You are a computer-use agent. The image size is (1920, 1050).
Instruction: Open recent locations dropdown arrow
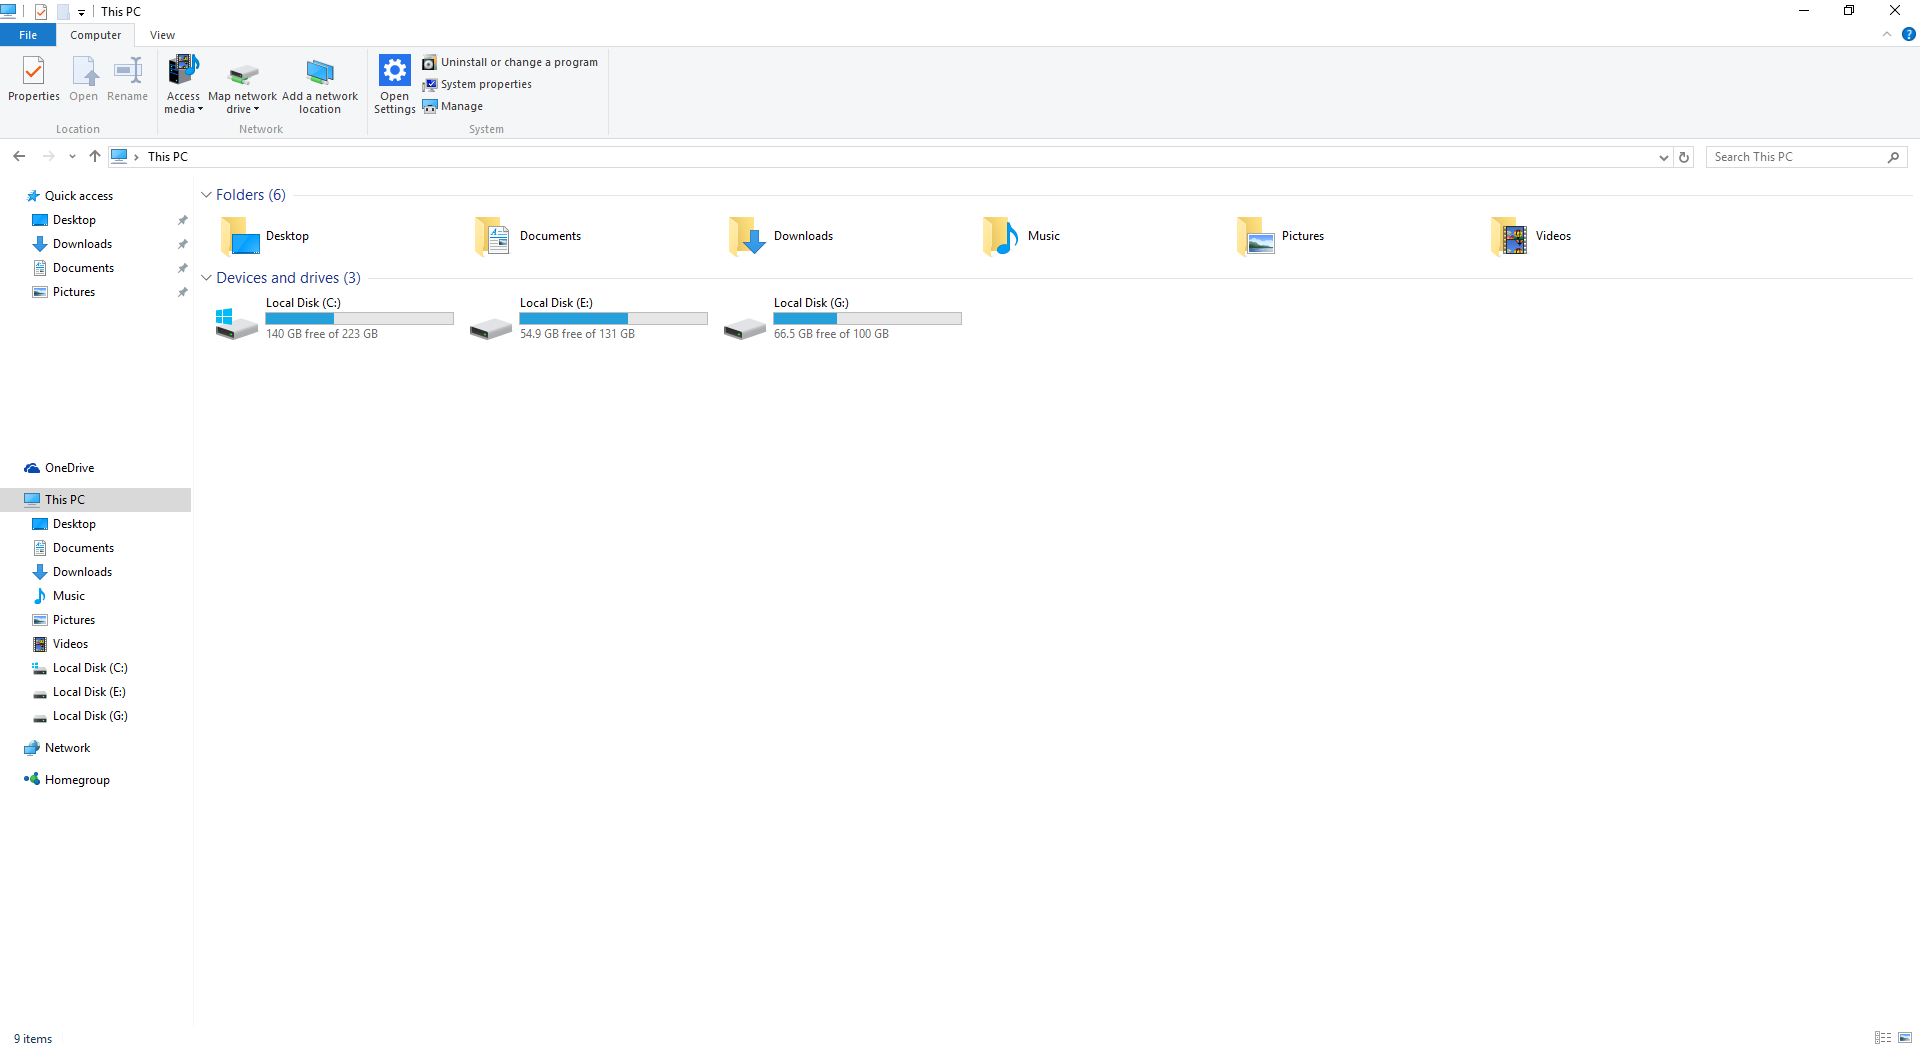pos(72,157)
